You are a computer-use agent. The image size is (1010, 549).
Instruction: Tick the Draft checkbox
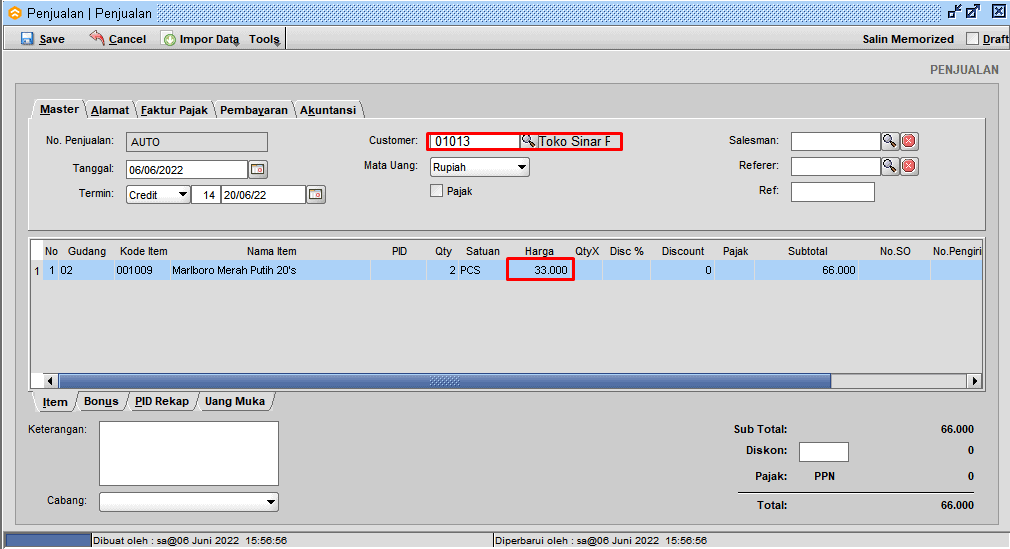tap(972, 39)
